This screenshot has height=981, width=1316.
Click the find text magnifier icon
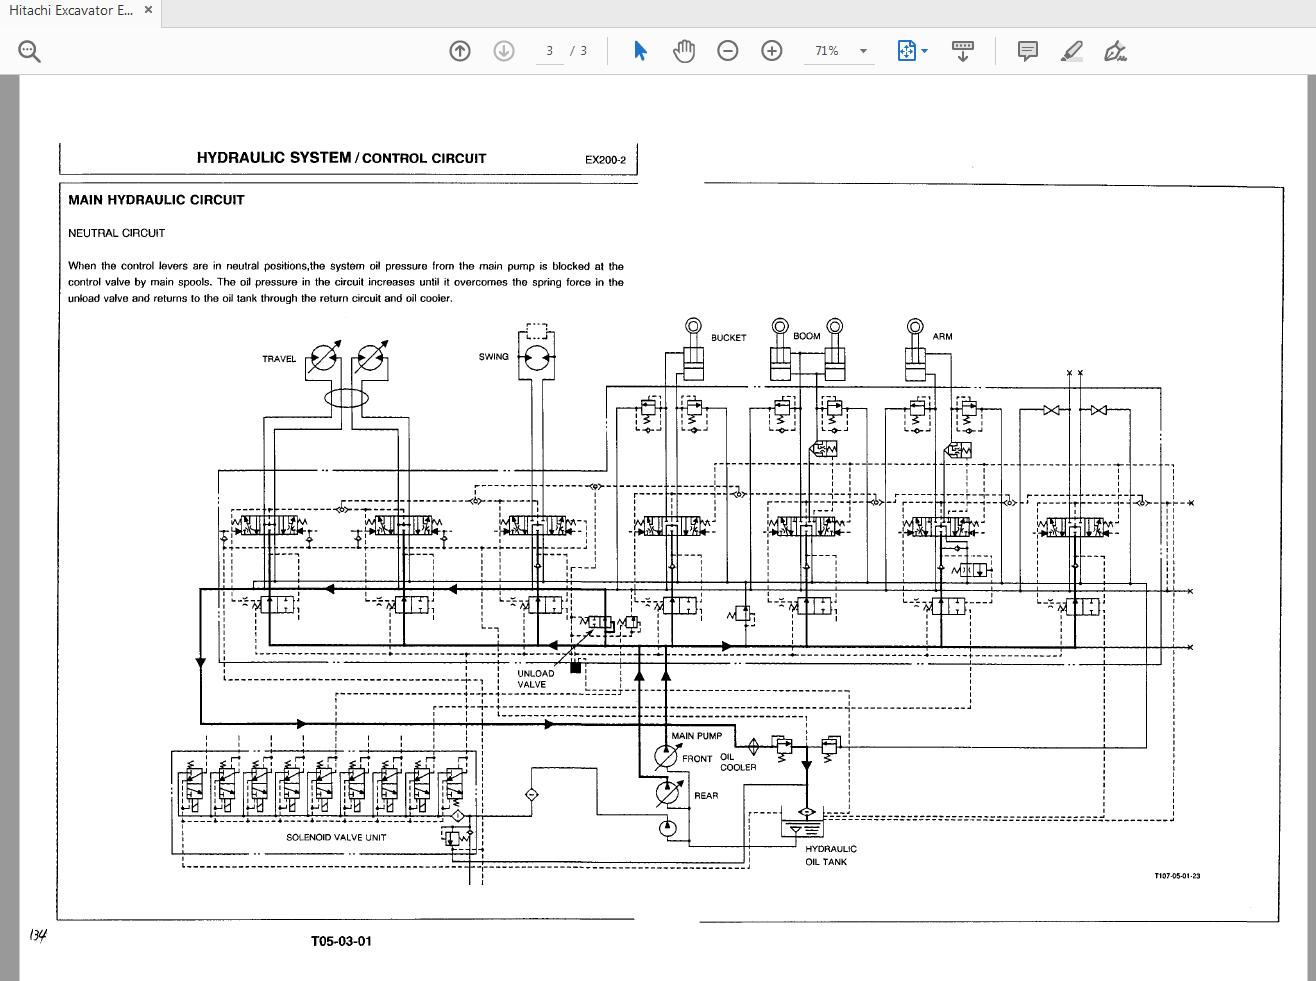[x=29, y=51]
